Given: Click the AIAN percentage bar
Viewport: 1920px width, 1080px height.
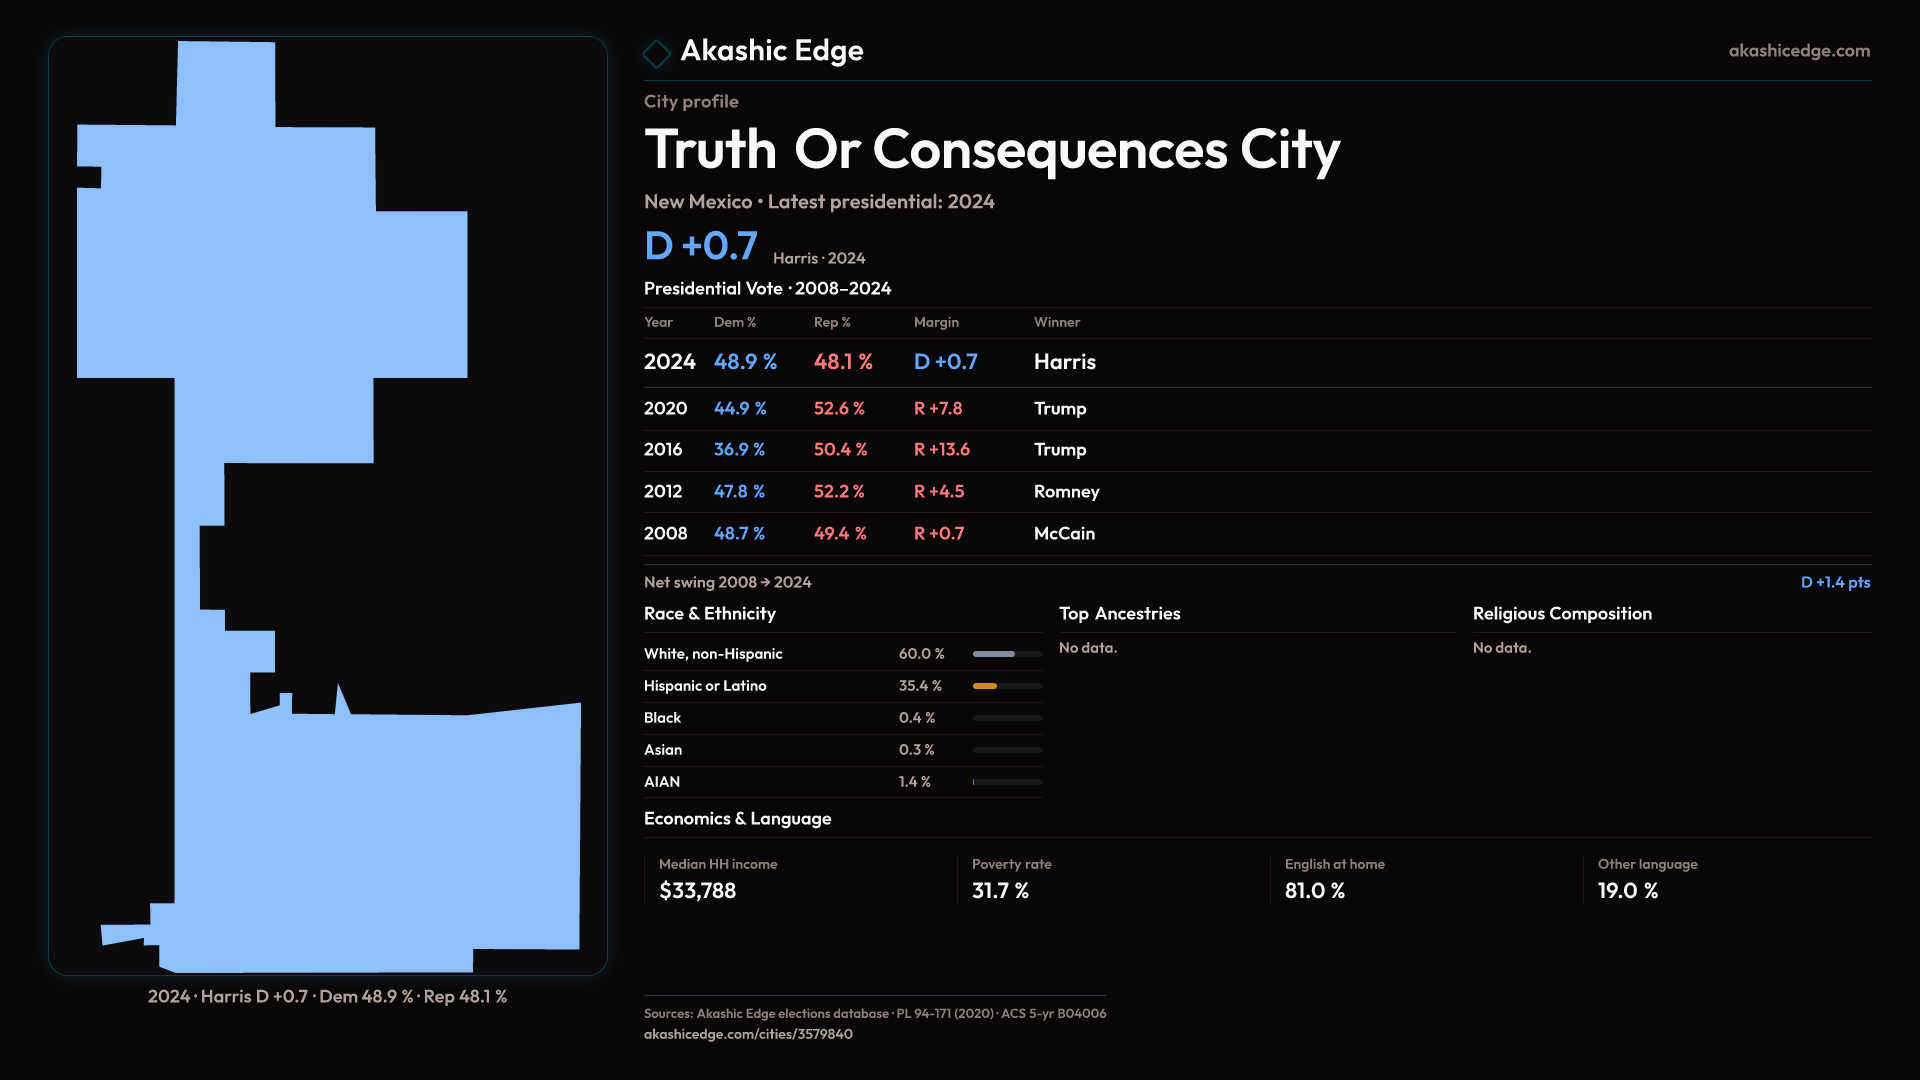Looking at the screenshot, I should click(x=1007, y=782).
